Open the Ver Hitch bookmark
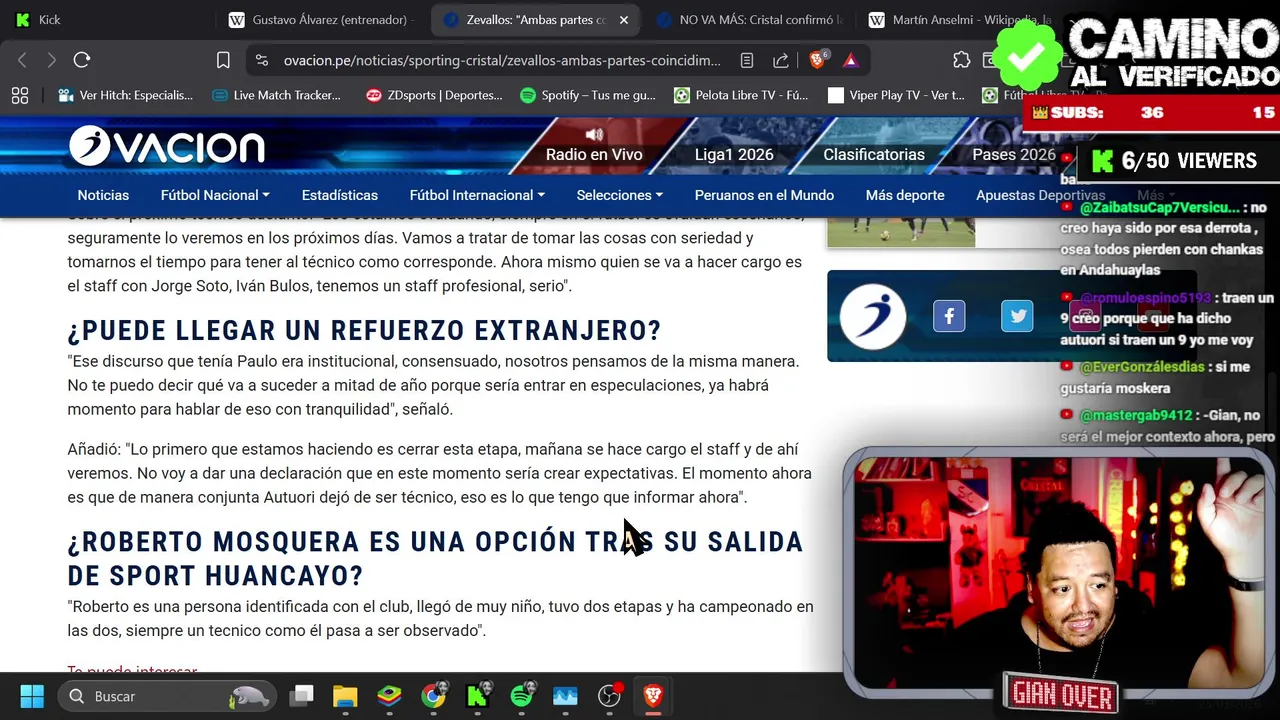 (x=125, y=95)
